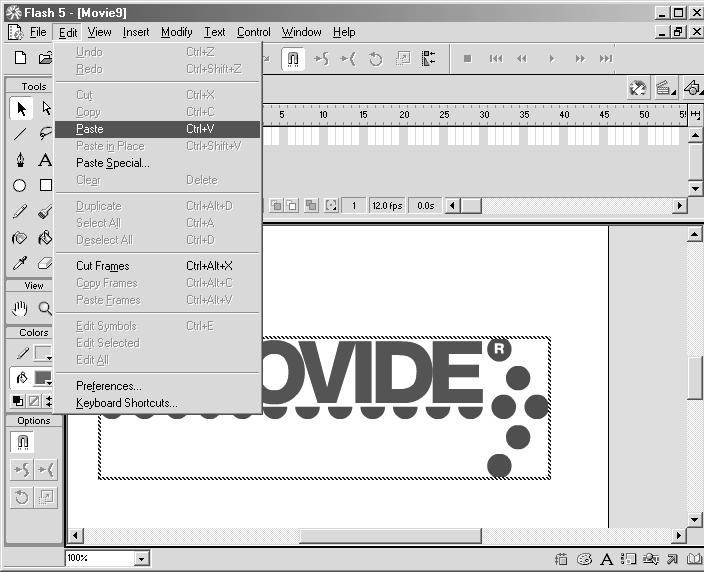Select the Rectangle tool
This screenshot has width=704, height=572.
[x=45, y=185]
